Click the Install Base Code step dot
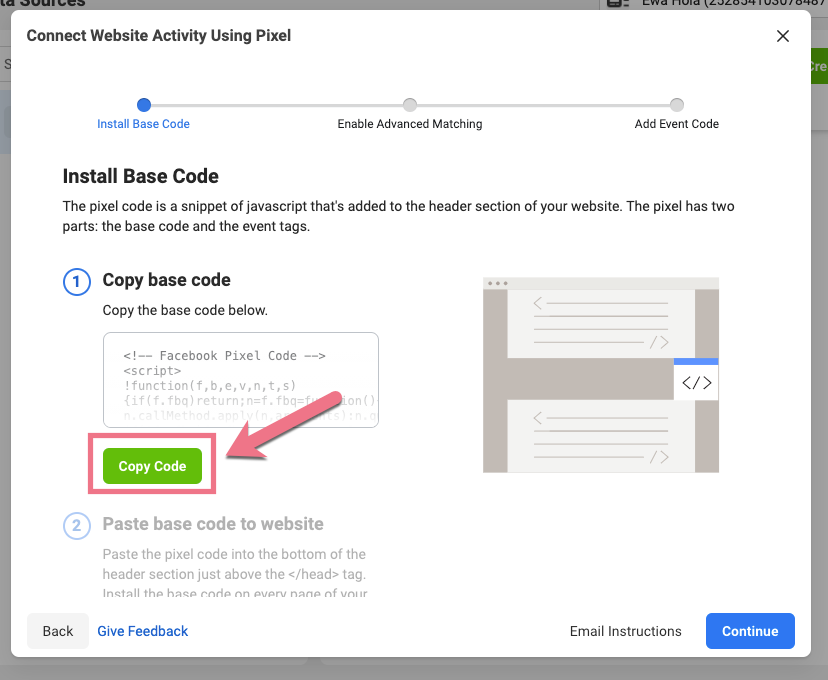The height and width of the screenshot is (680, 828). point(144,104)
